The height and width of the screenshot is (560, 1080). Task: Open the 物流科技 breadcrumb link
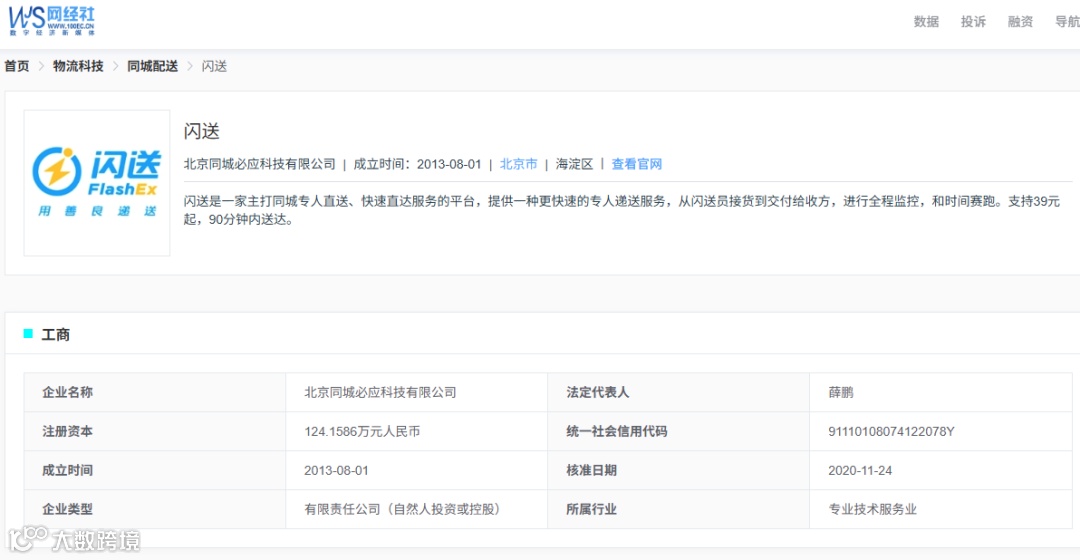(78, 66)
